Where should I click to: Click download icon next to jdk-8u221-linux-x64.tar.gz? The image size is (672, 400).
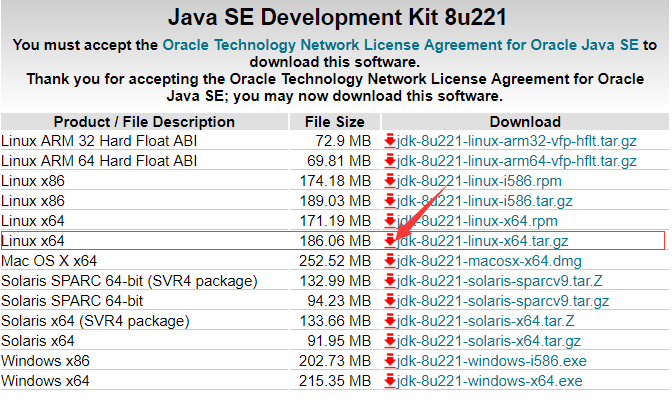point(391,240)
